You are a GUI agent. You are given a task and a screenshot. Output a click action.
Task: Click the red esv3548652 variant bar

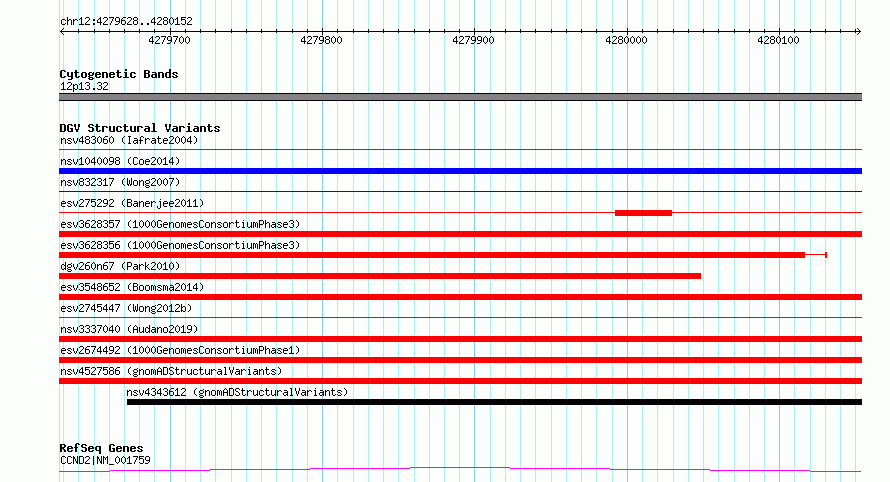point(460,297)
